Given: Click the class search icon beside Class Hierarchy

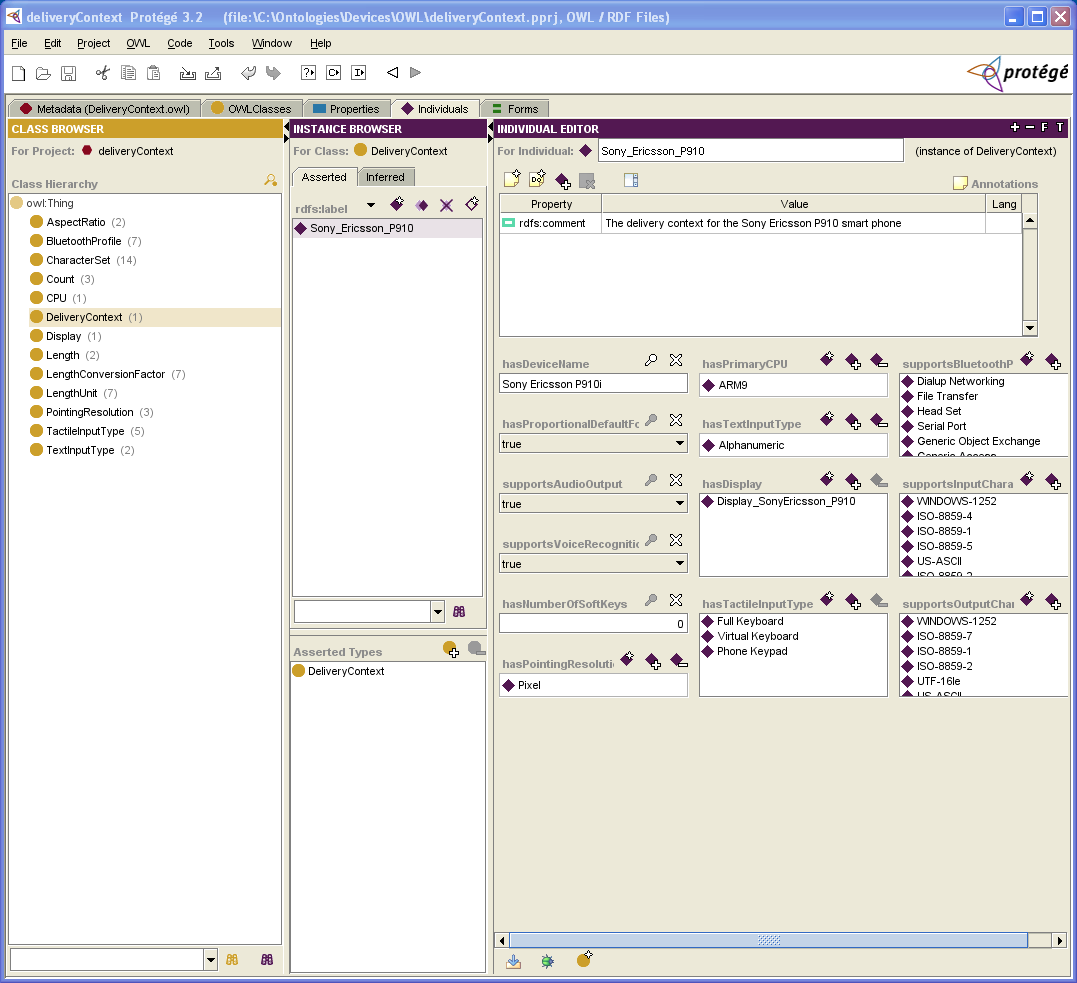Looking at the screenshot, I should click(x=270, y=181).
